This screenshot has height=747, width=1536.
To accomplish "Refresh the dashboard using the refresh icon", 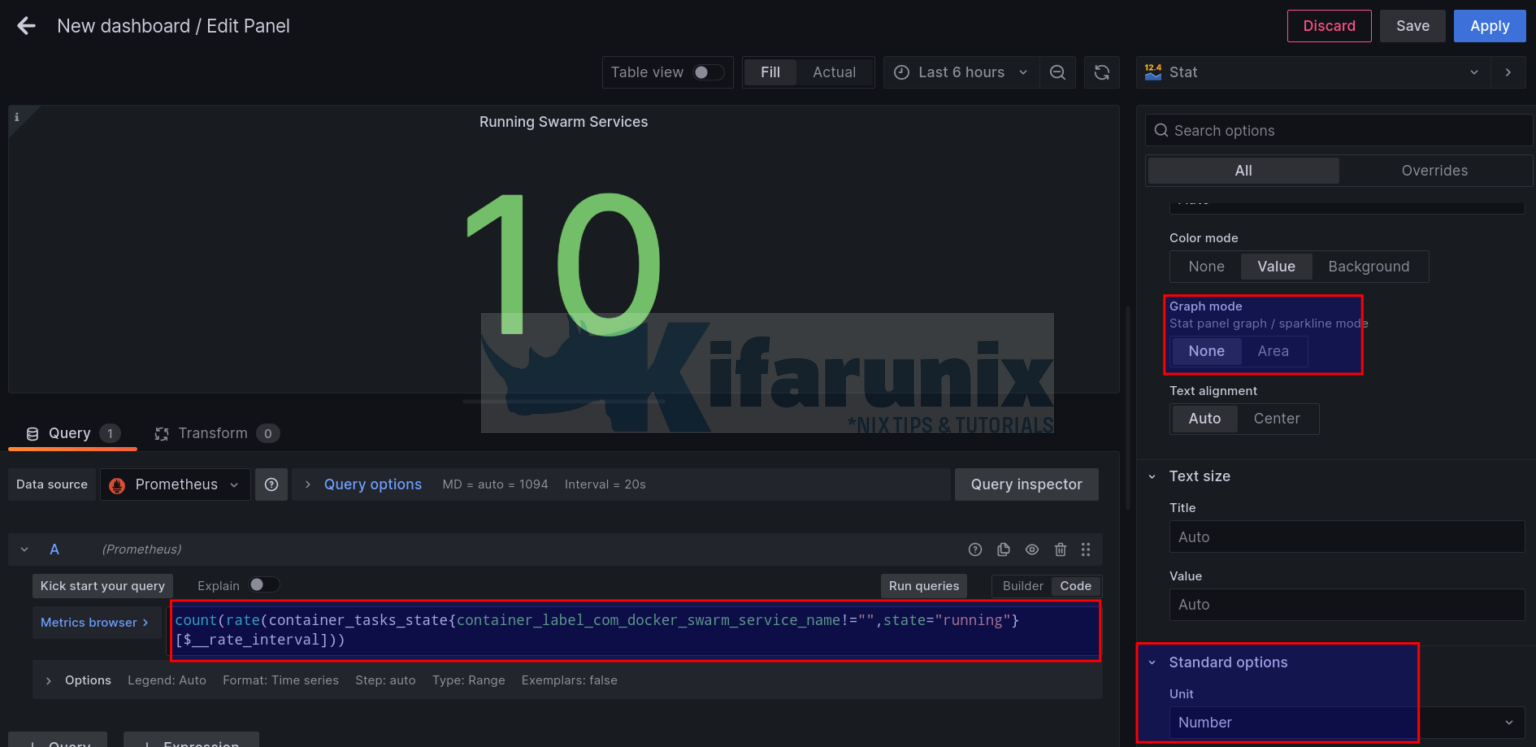I will [x=1101, y=72].
